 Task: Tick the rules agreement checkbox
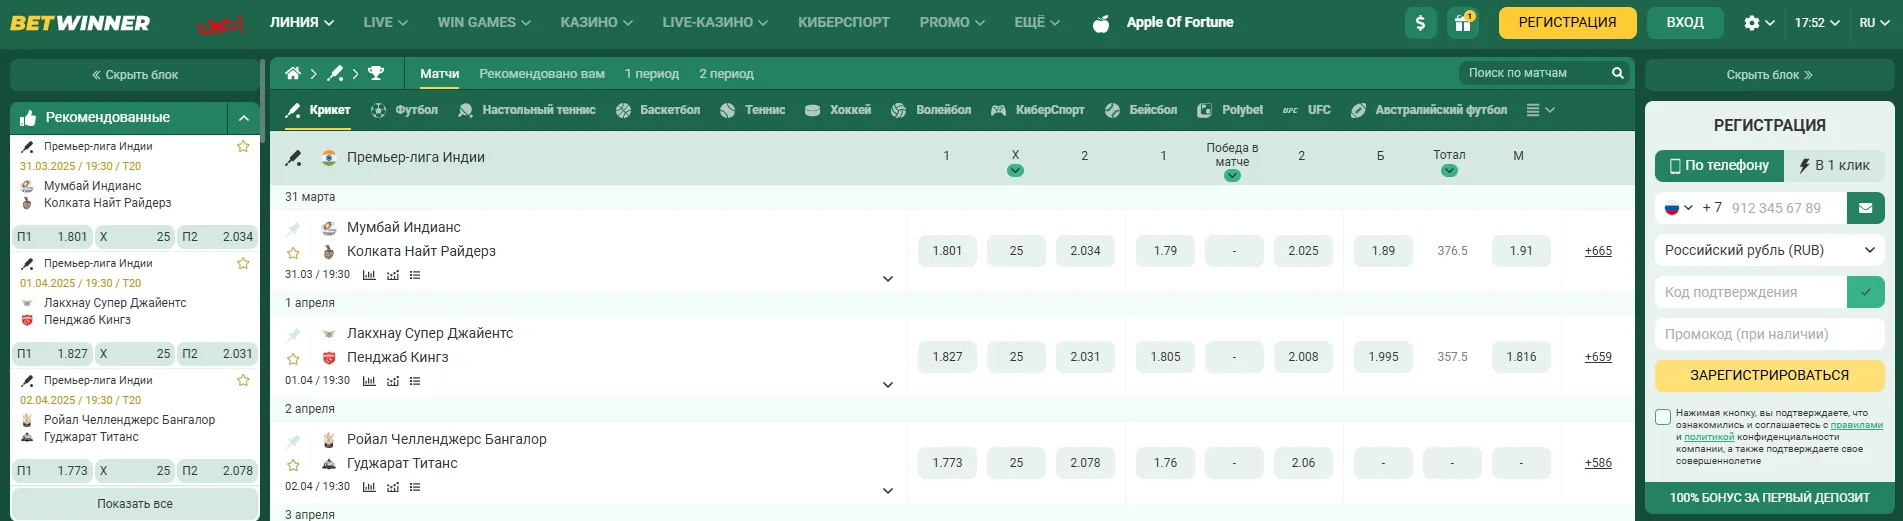pos(1663,417)
